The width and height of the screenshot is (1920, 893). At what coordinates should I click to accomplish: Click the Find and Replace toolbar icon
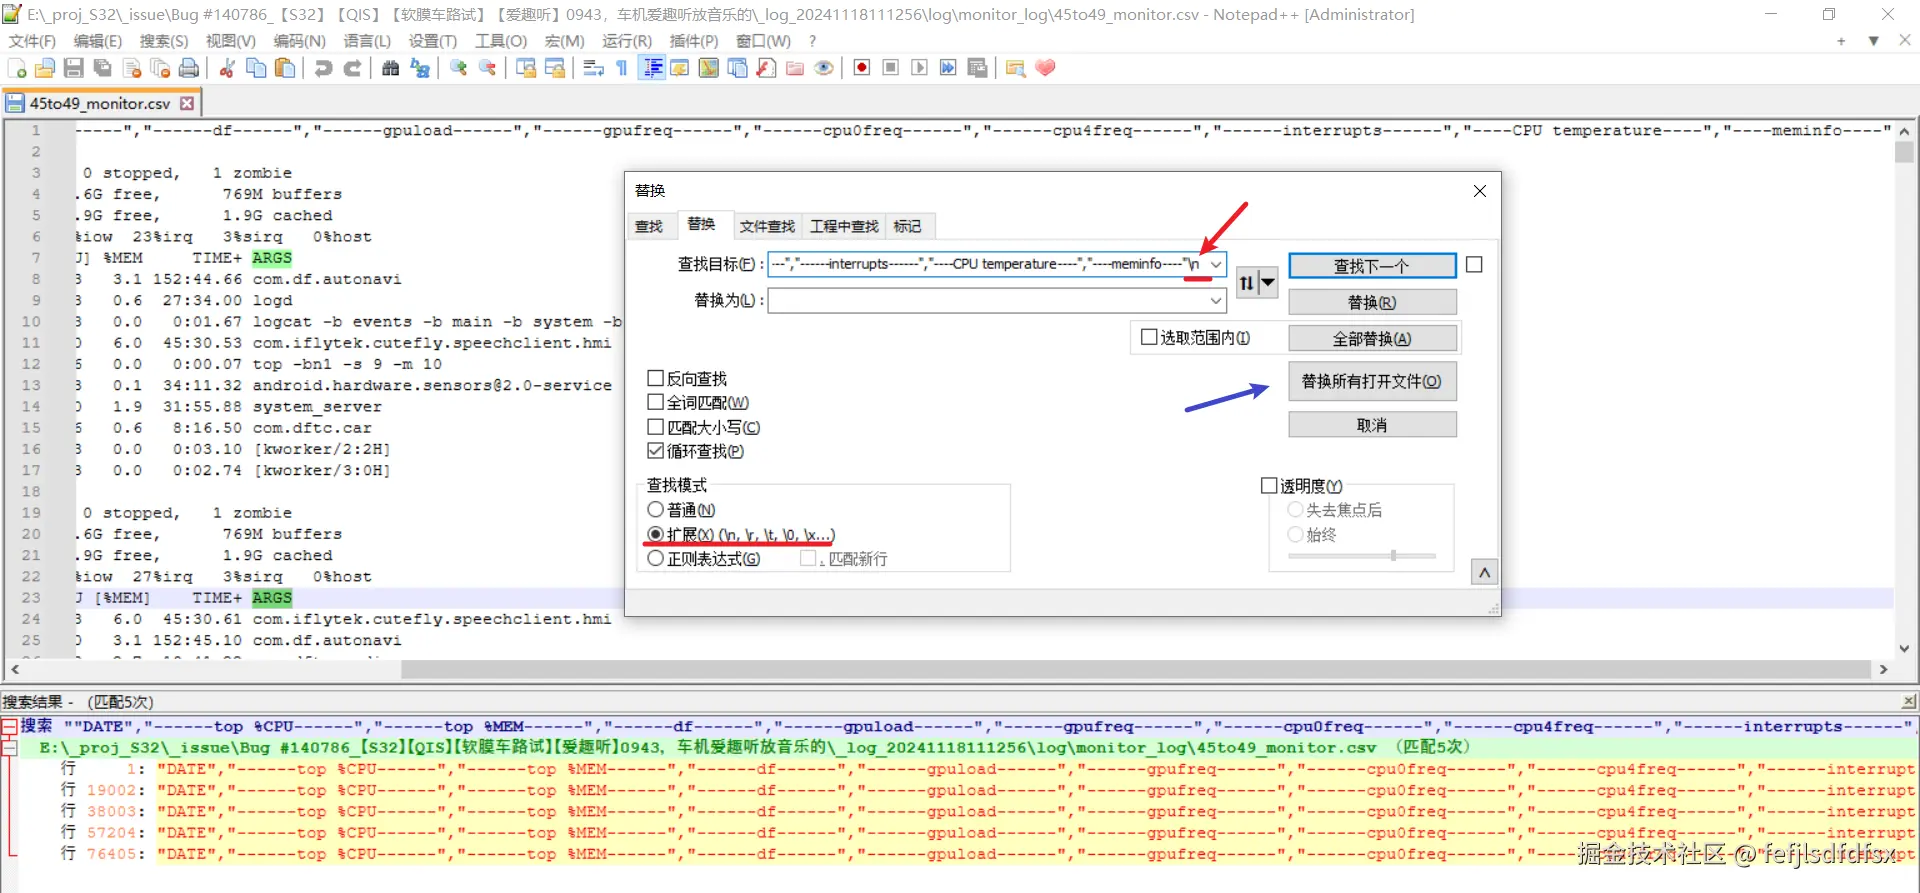click(x=420, y=68)
